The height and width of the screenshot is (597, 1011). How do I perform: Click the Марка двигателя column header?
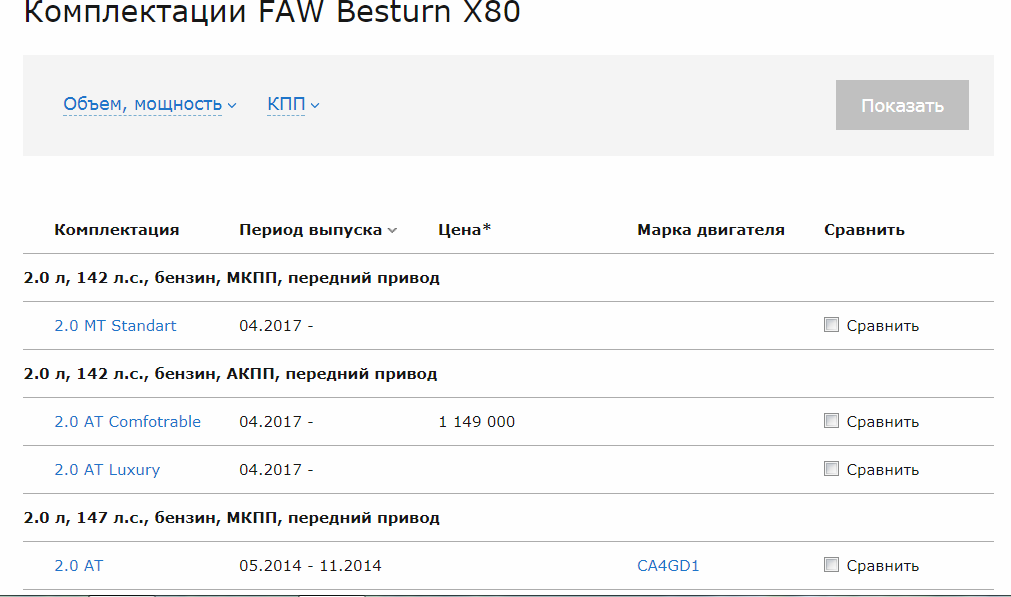click(711, 230)
